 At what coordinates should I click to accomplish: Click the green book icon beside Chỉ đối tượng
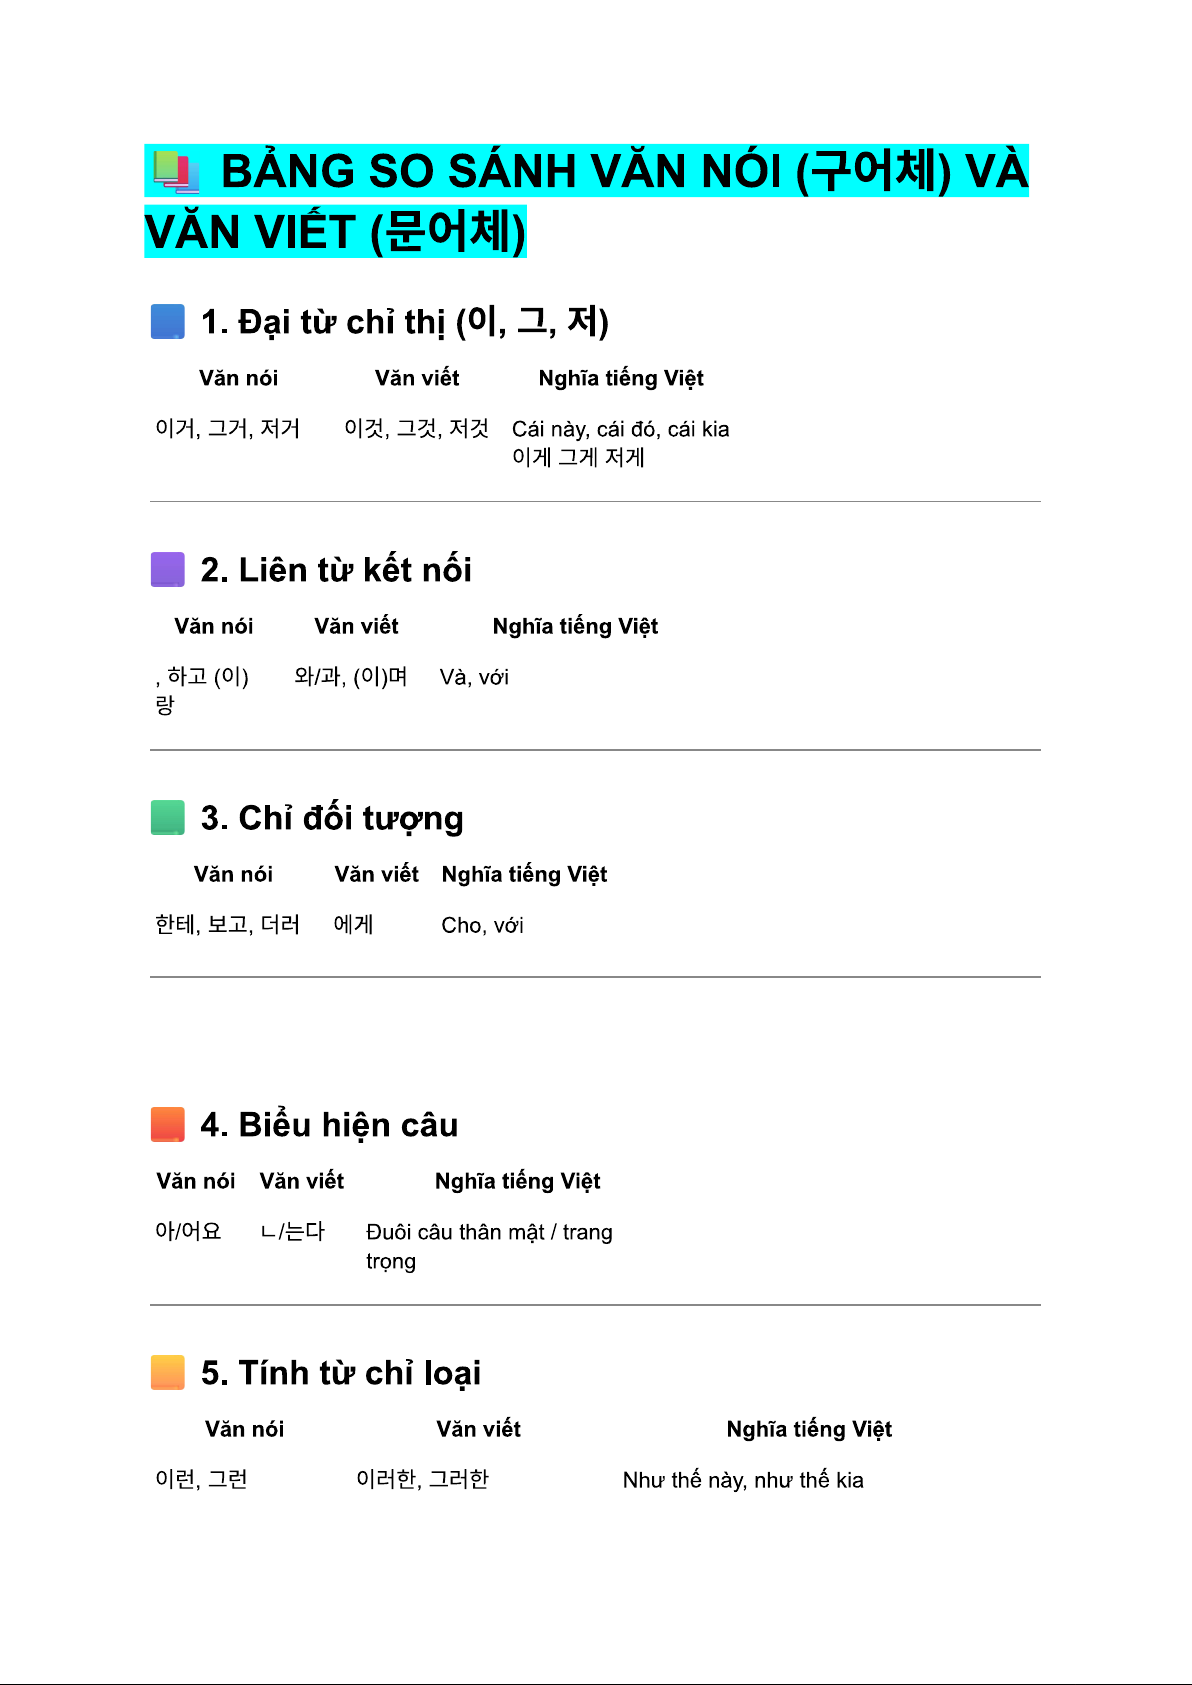click(168, 817)
